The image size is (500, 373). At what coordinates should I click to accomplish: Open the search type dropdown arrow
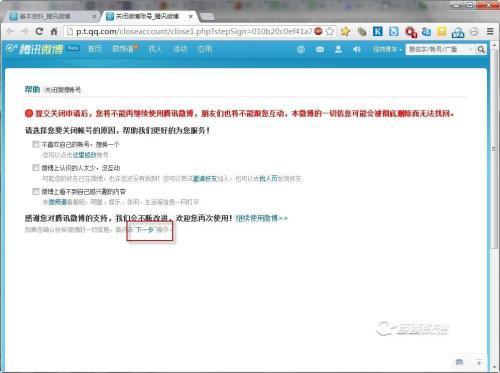pos(471,49)
